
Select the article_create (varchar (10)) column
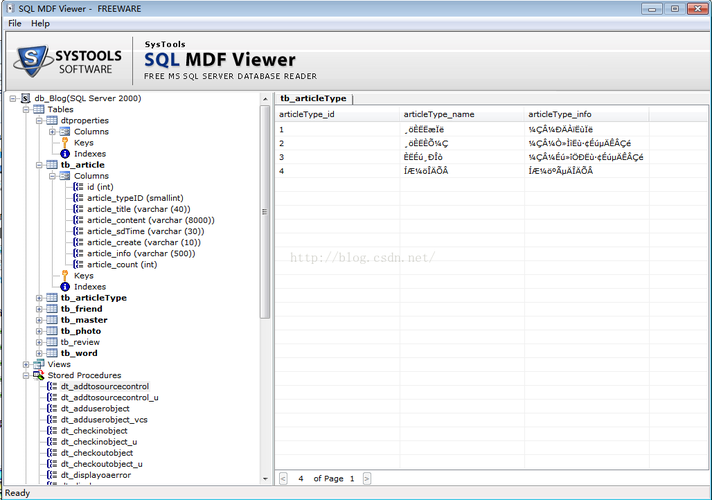143,243
